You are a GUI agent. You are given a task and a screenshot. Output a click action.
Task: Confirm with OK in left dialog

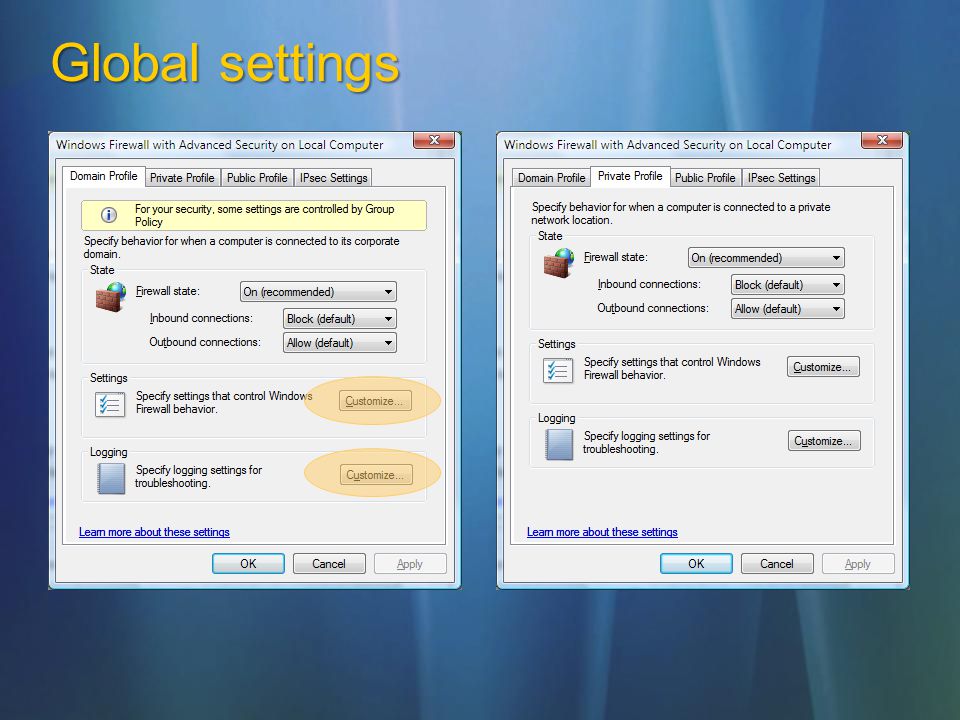tap(249, 564)
